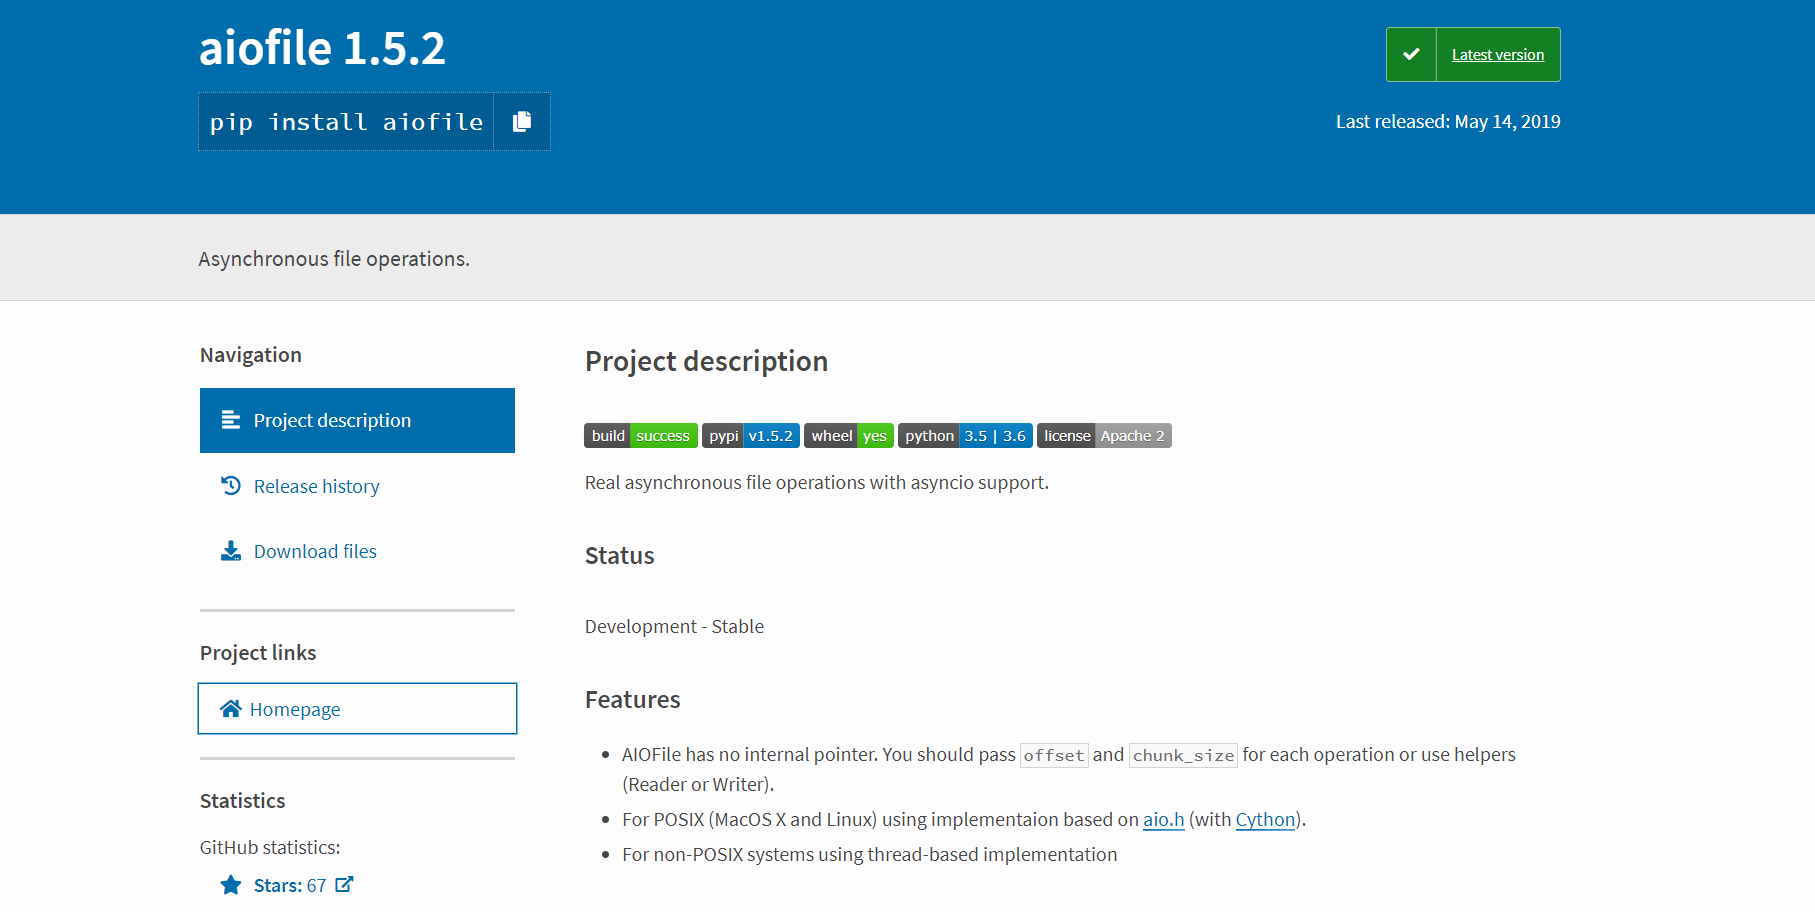The height and width of the screenshot is (912, 1815).
Task: Copy the pip install command to clipboard
Action: pyautogui.click(x=522, y=122)
